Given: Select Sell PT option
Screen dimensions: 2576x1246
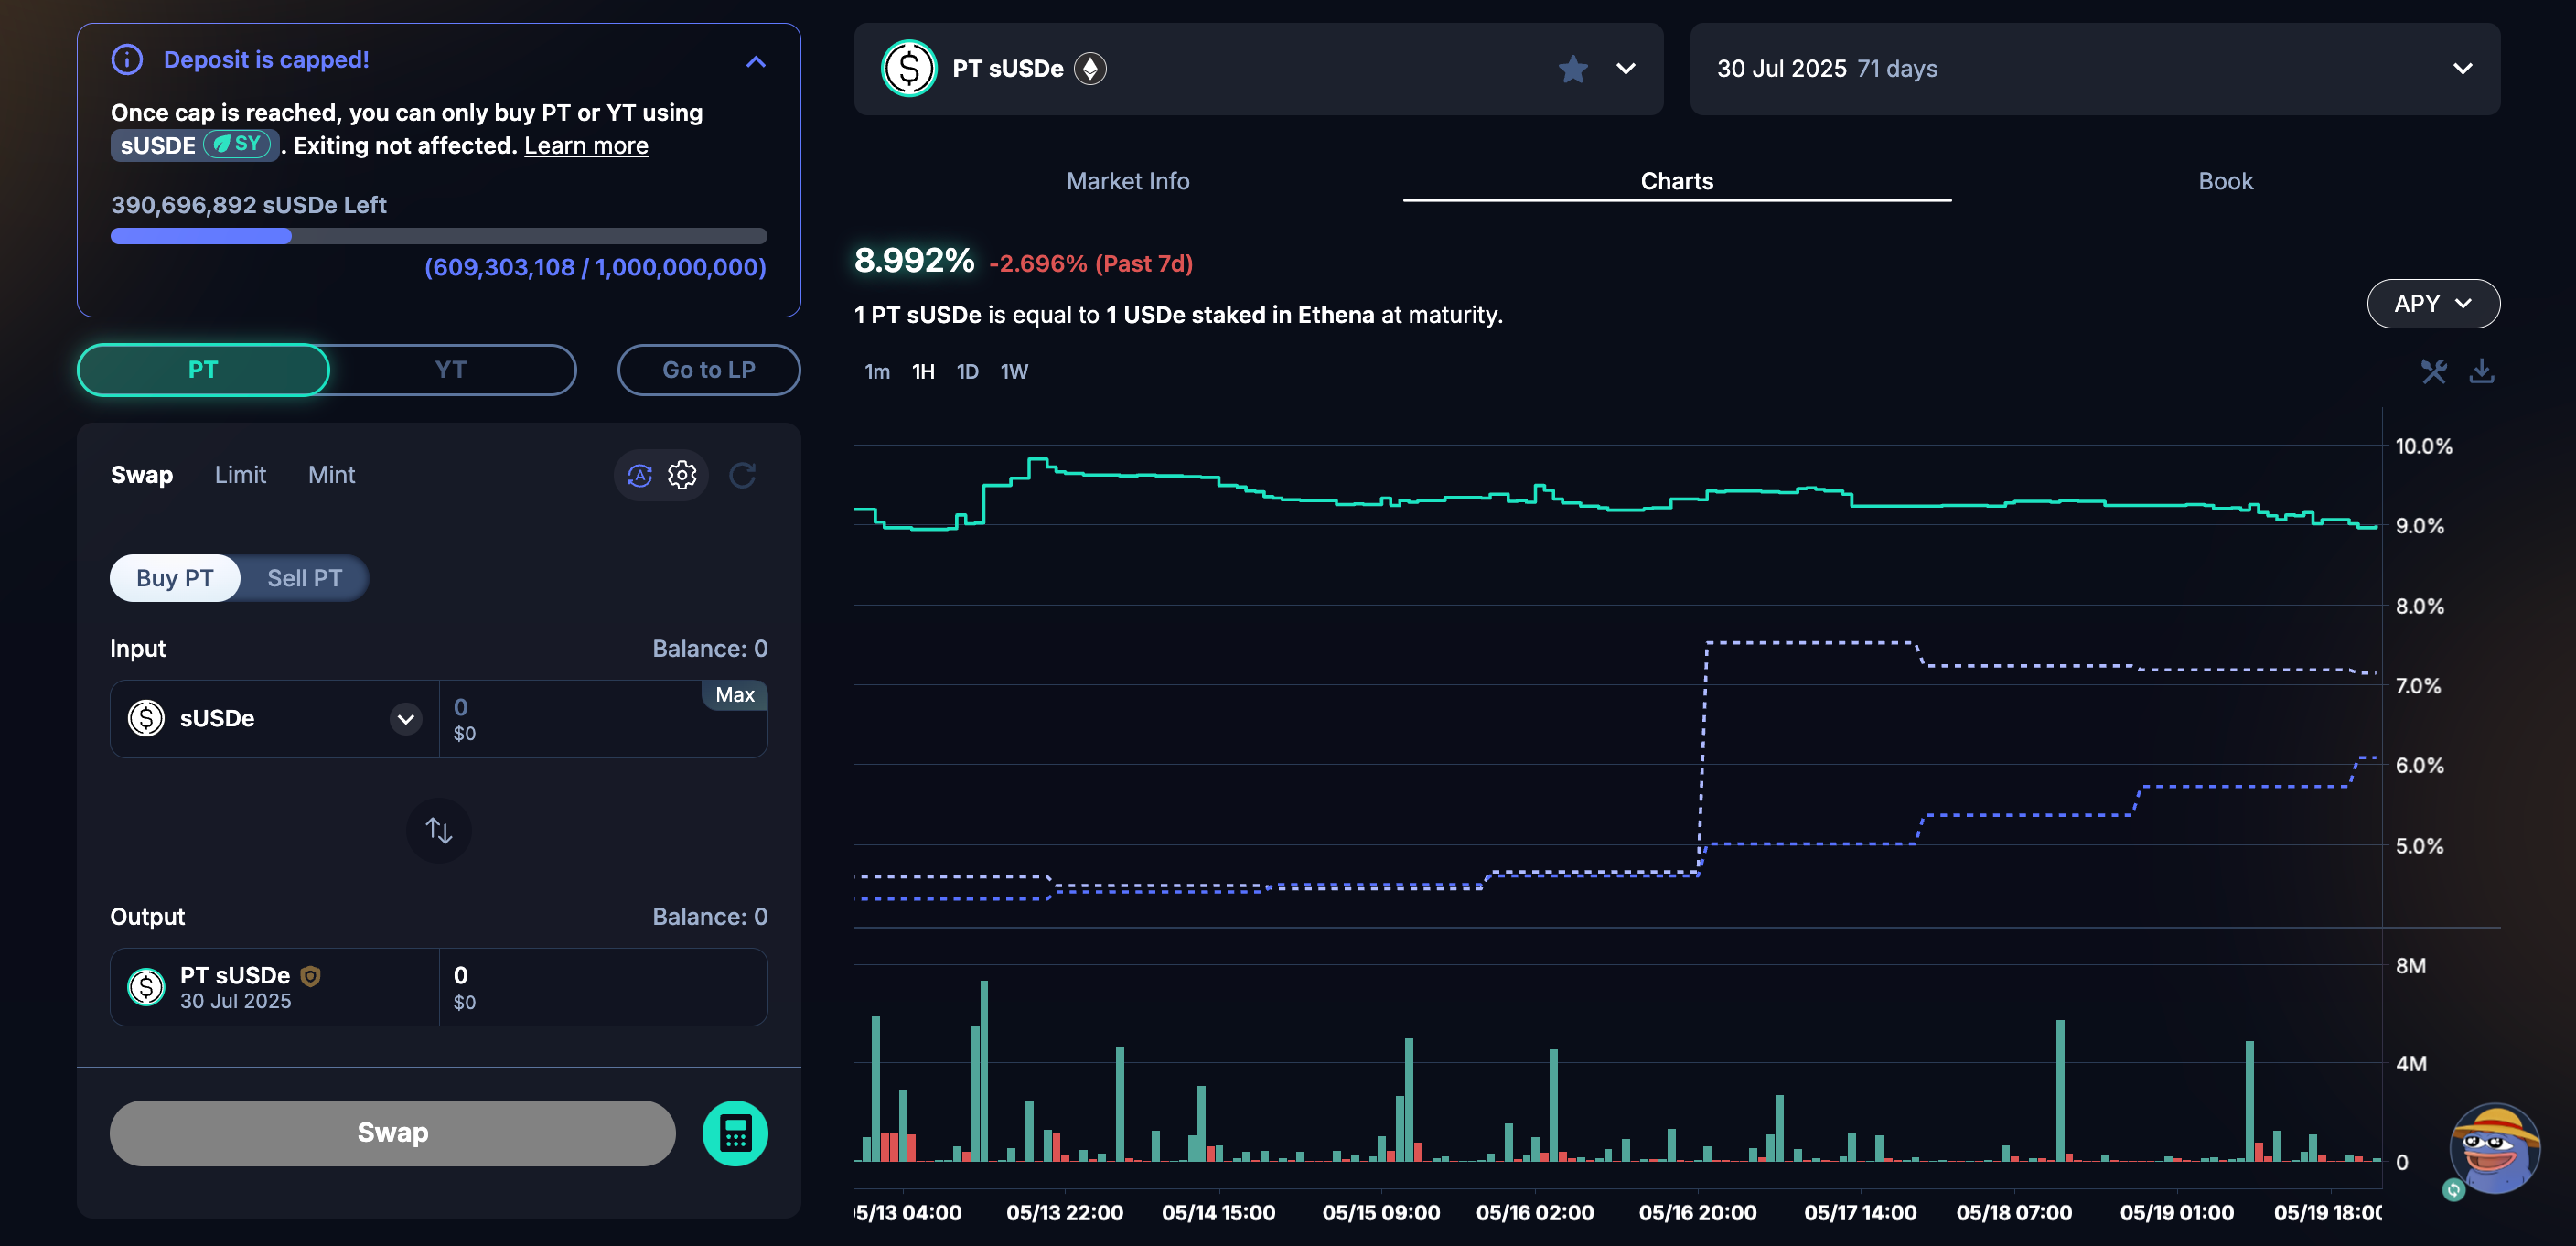Looking at the screenshot, I should pos(305,578).
